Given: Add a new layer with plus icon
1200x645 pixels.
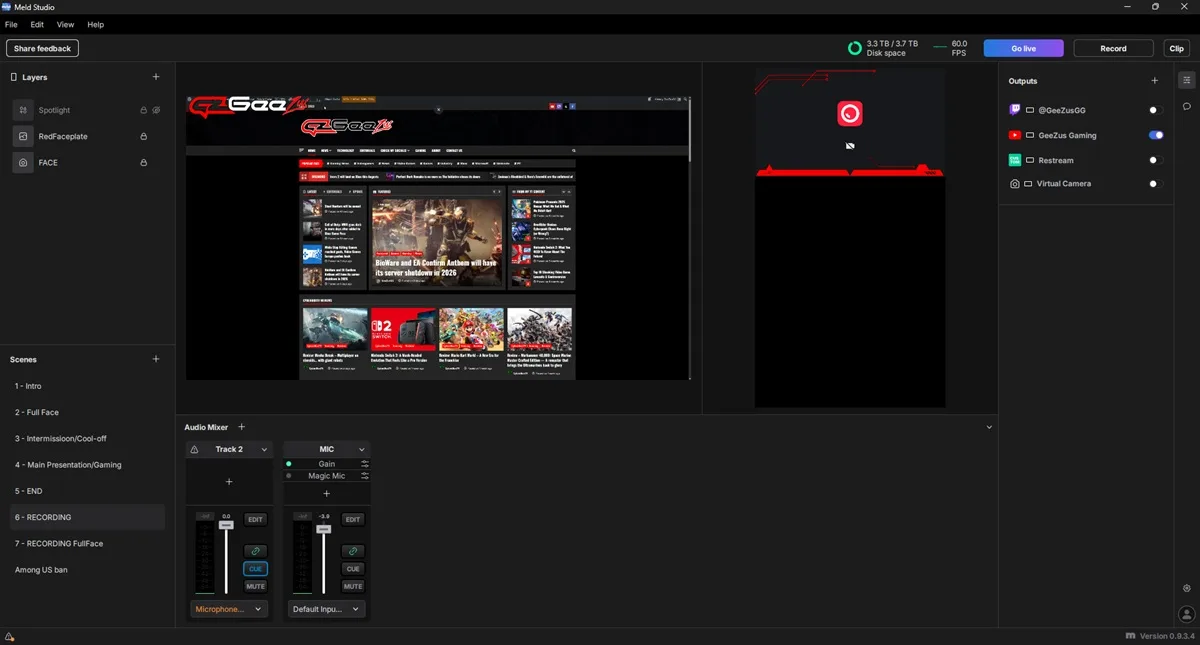Looking at the screenshot, I should (155, 77).
